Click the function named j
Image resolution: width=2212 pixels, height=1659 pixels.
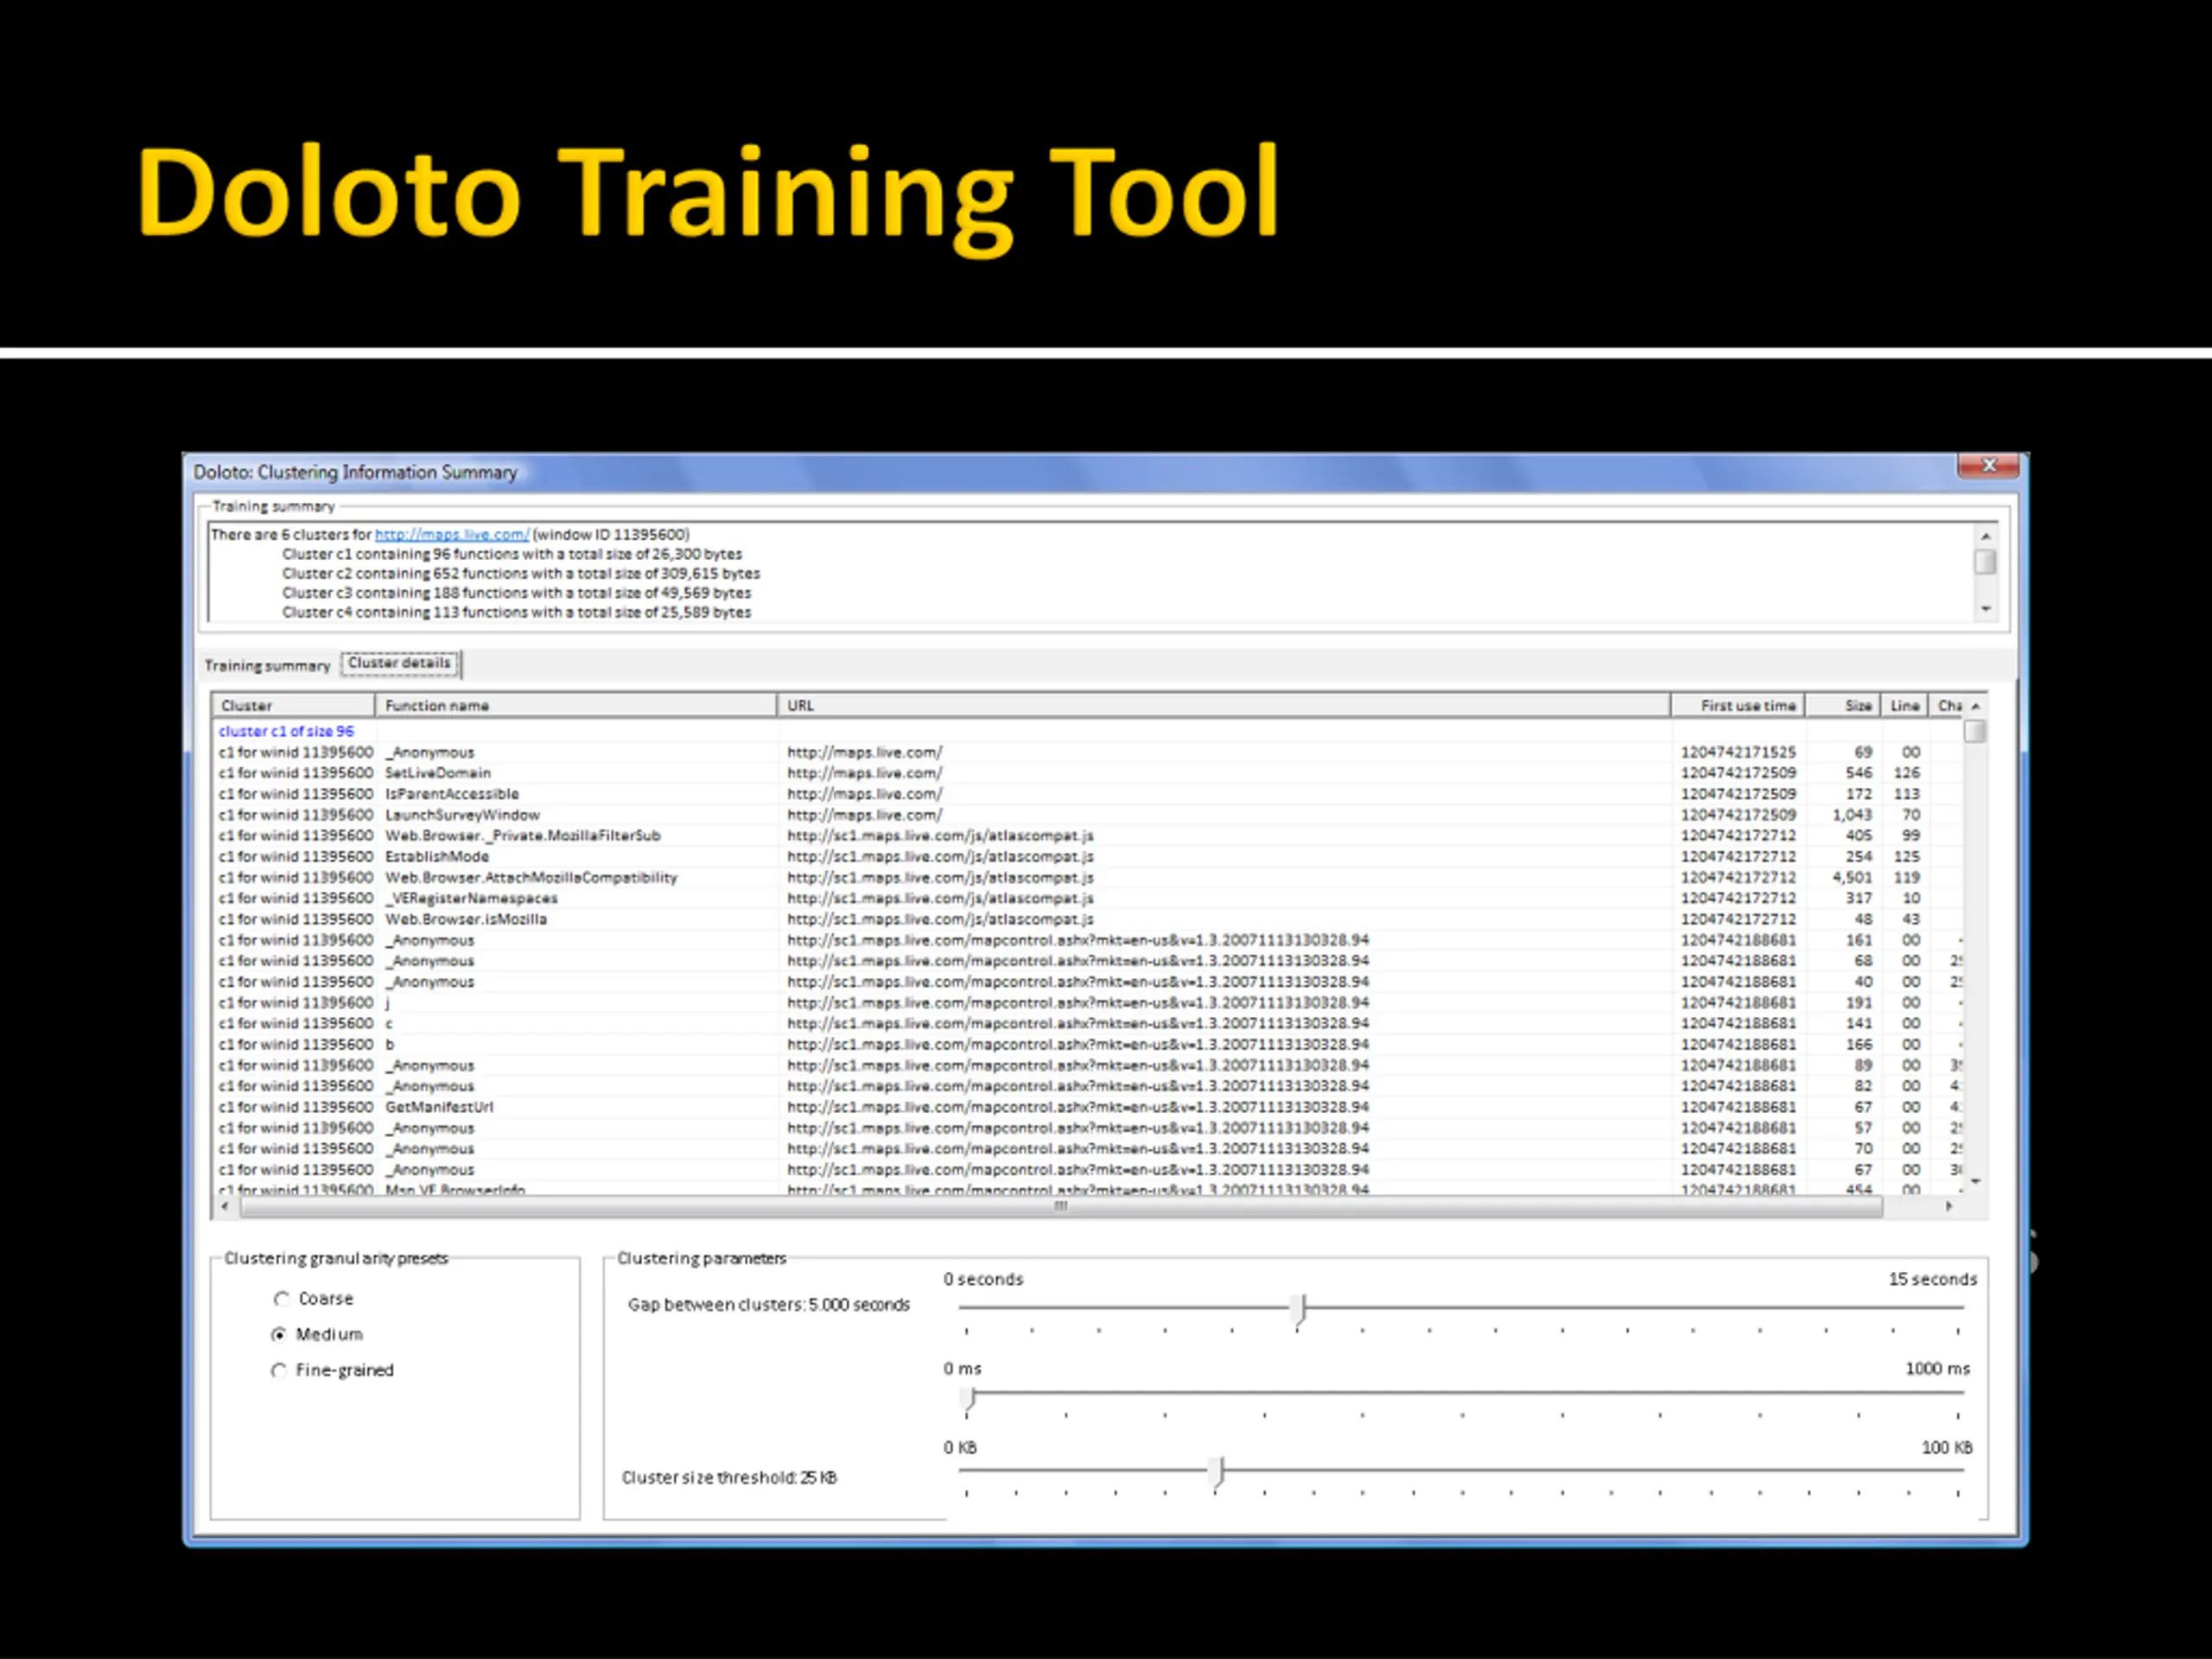[x=388, y=1002]
